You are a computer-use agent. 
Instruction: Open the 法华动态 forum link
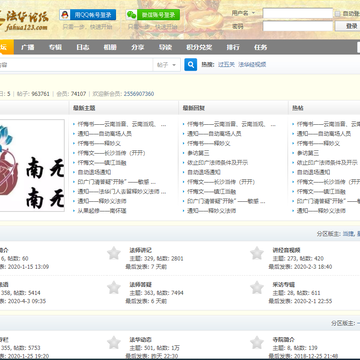(140, 340)
